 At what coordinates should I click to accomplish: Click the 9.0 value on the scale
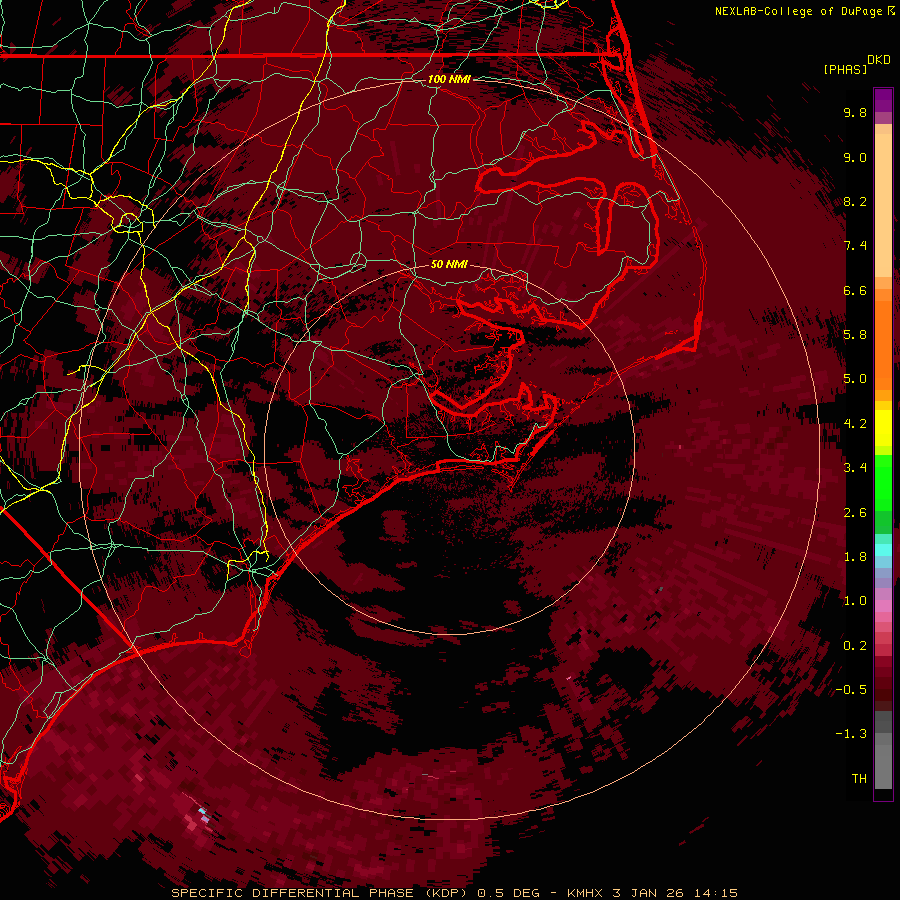coord(855,157)
